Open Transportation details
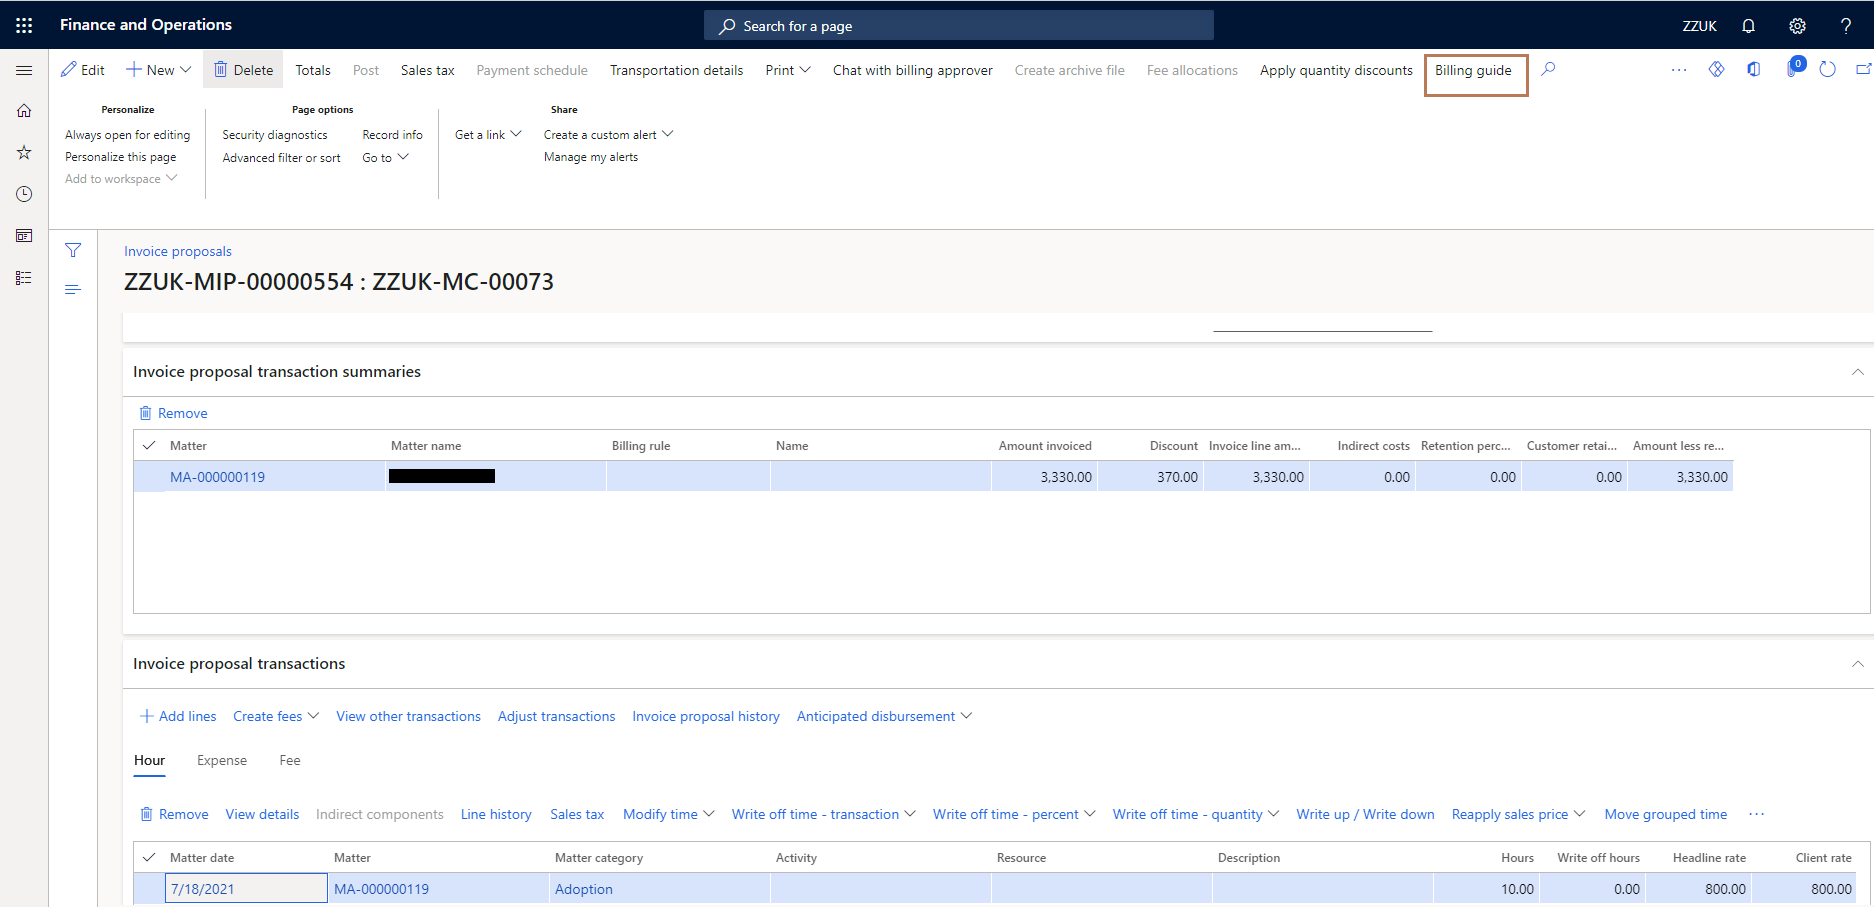Screen dimensions: 1874x907 point(677,70)
